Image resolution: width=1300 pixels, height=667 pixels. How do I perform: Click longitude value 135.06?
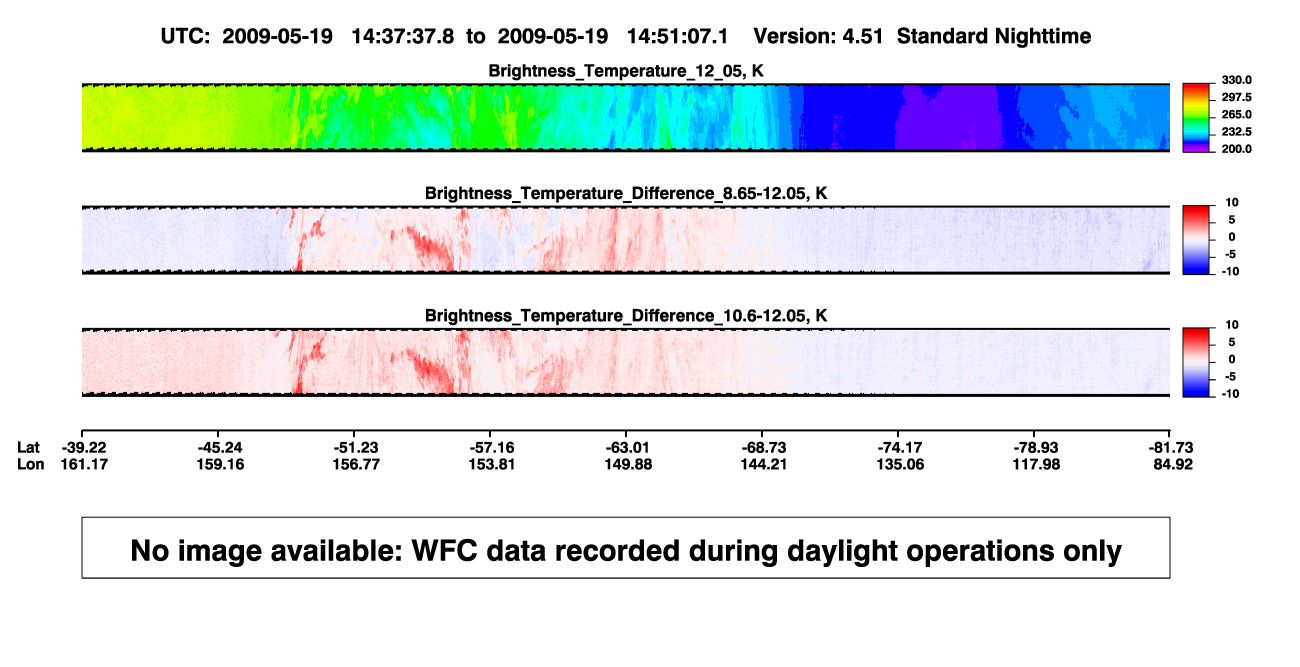(899, 464)
